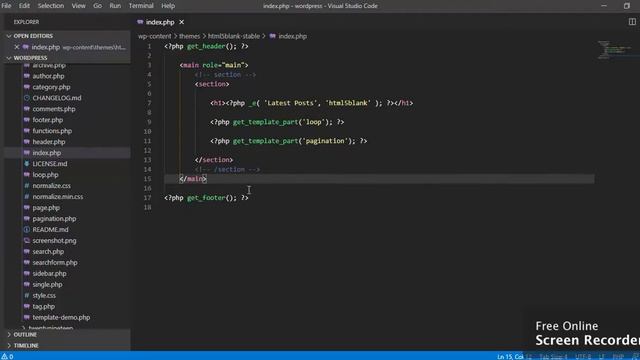The image size is (640, 360).
Task: Click the split editor icon
Action: click(632, 22)
